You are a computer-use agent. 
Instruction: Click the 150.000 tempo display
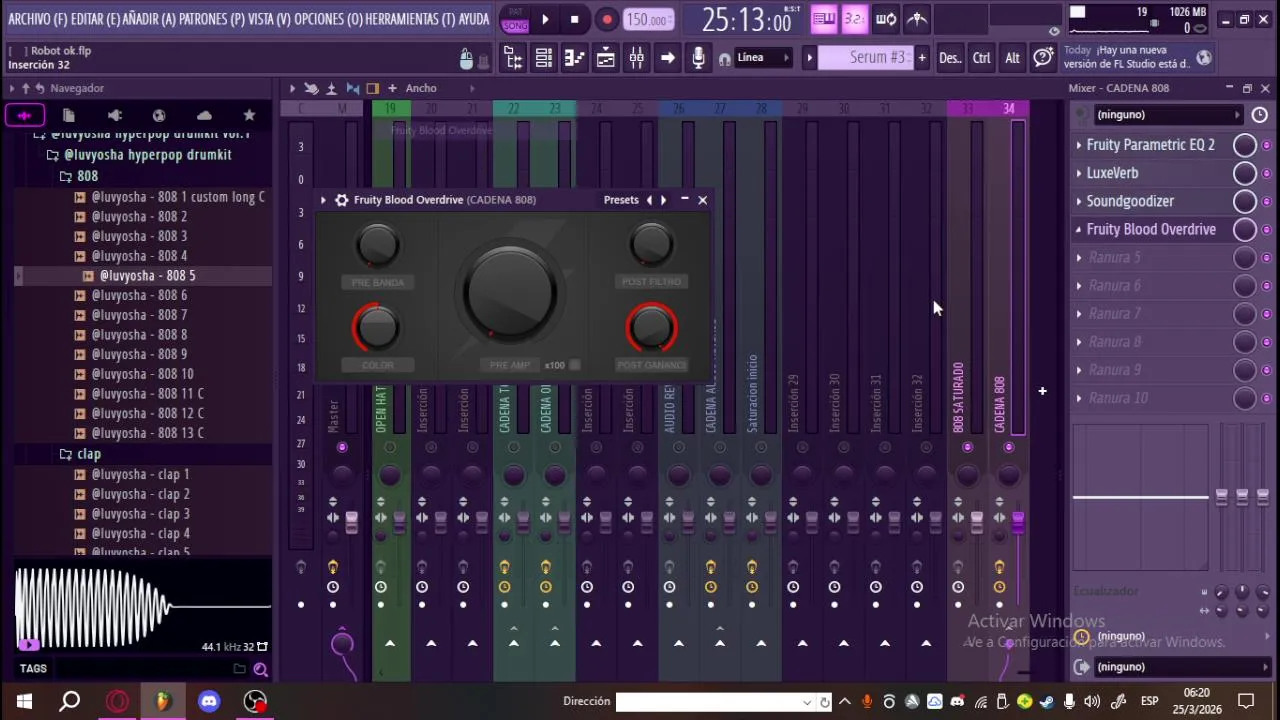click(x=647, y=19)
